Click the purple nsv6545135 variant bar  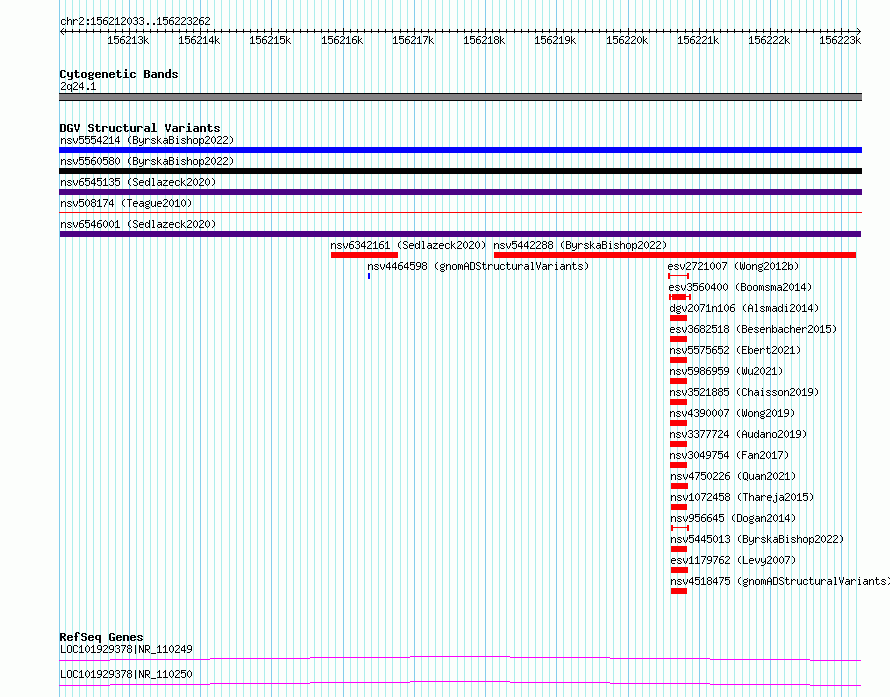(x=460, y=192)
